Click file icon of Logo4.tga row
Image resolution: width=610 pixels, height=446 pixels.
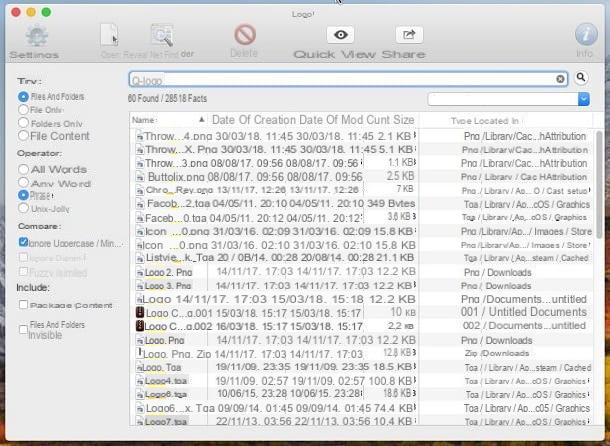tap(139, 381)
